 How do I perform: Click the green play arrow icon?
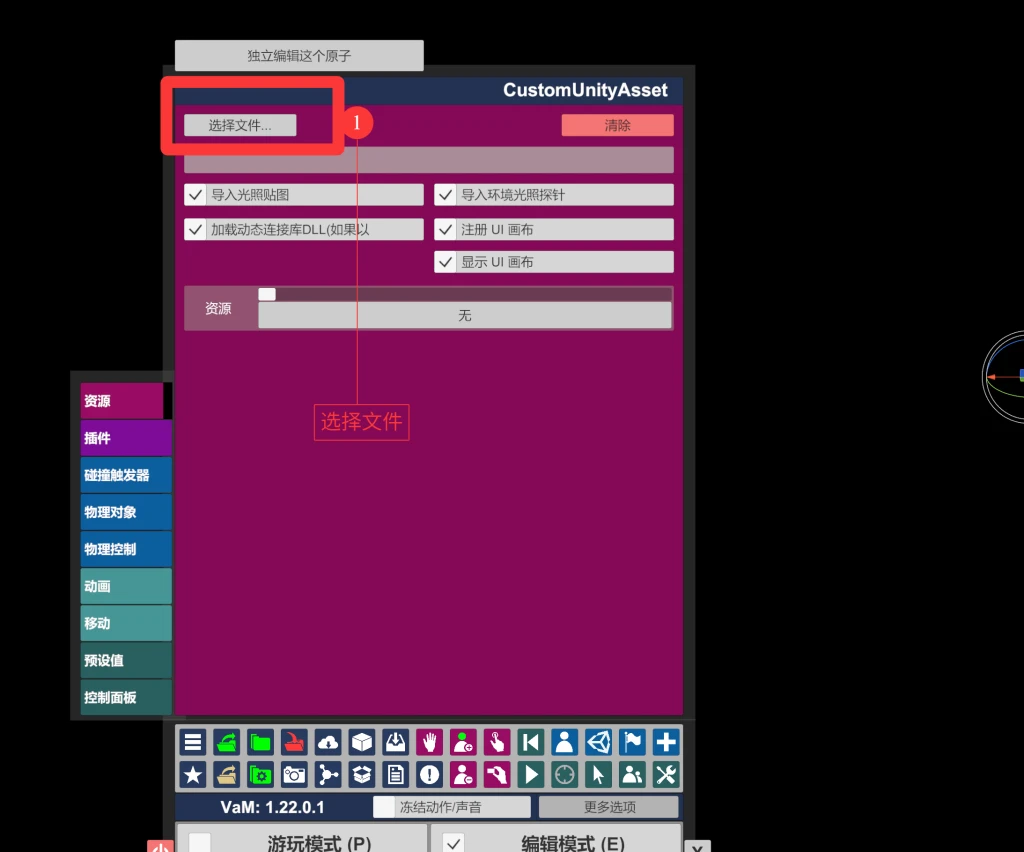pyautogui.click(x=531, y=774)
